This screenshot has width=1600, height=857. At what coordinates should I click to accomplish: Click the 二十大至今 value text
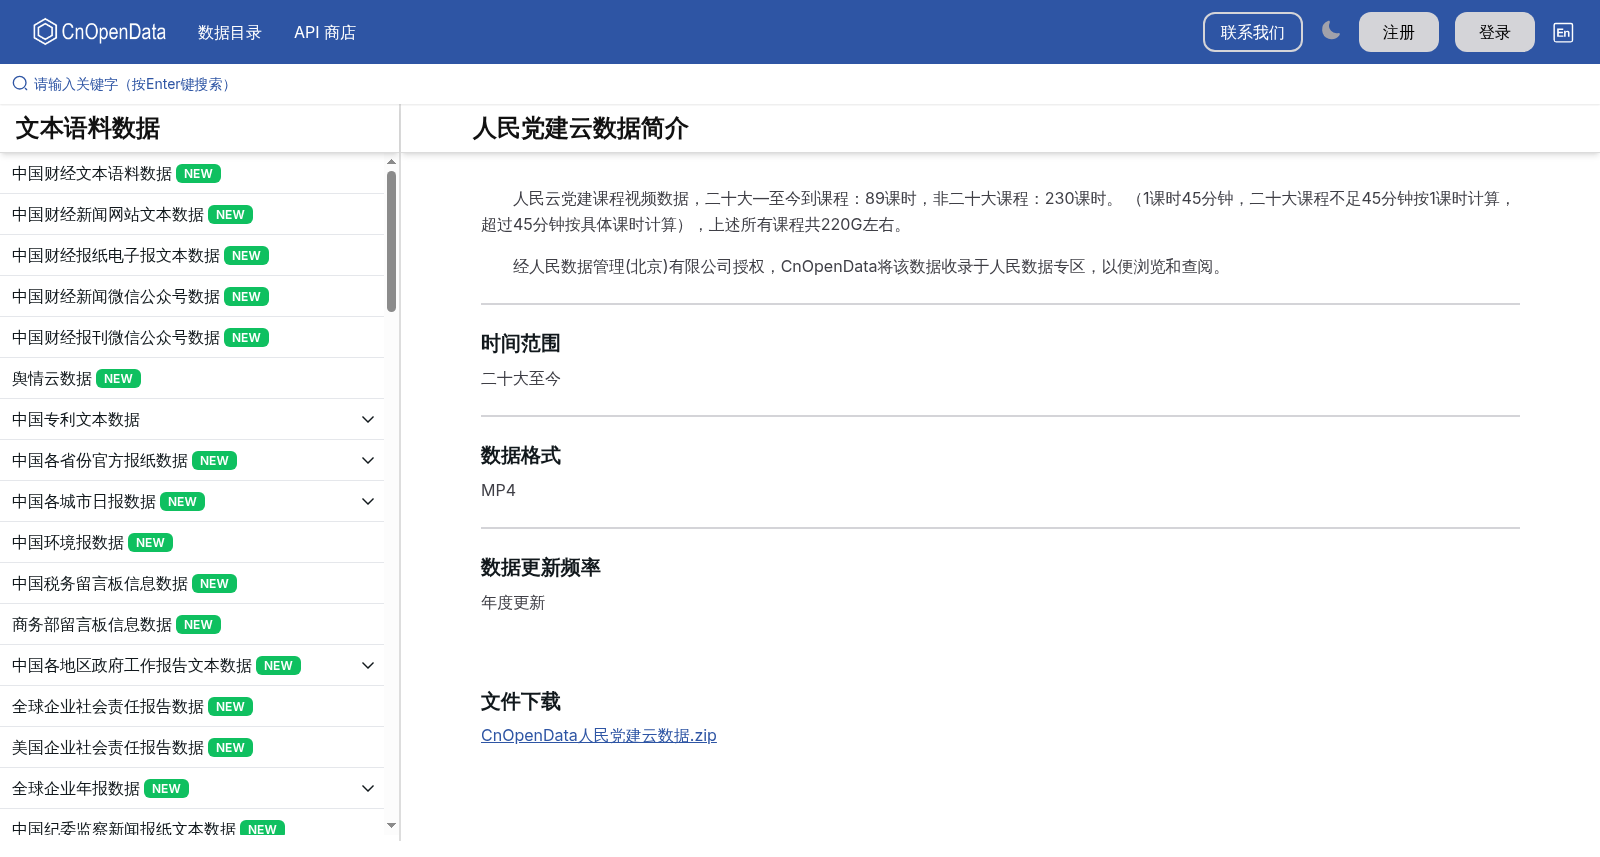click(x=521, y=378)
